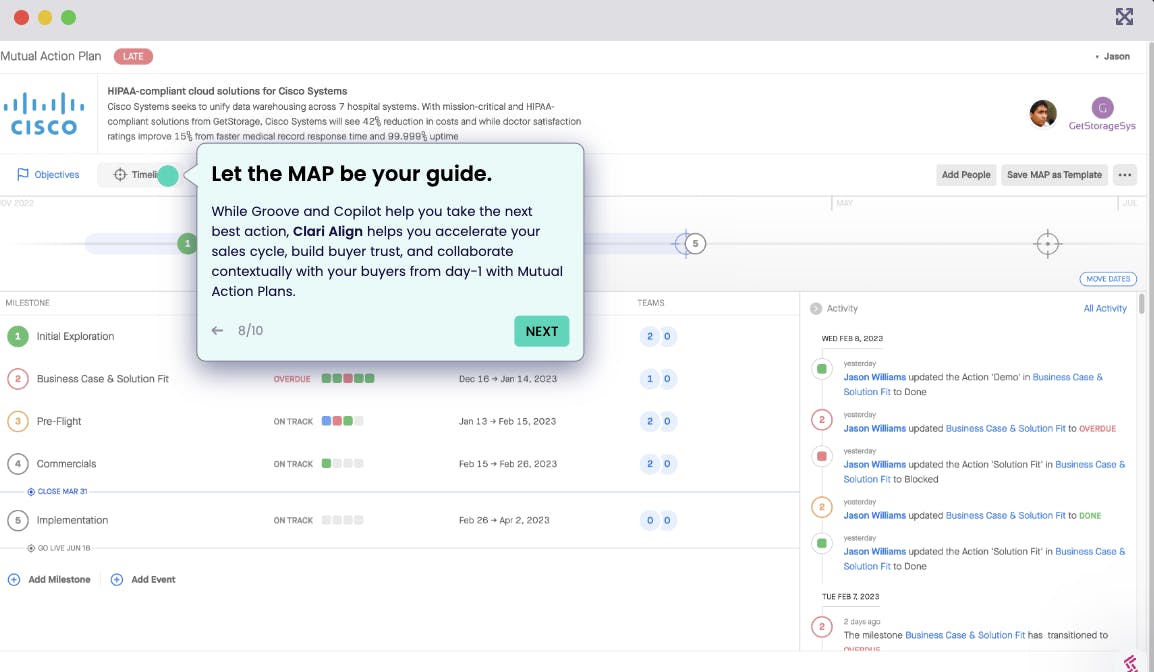
Task: Click the Activity panel scrollbar
Action: (x=1141, y=304)
